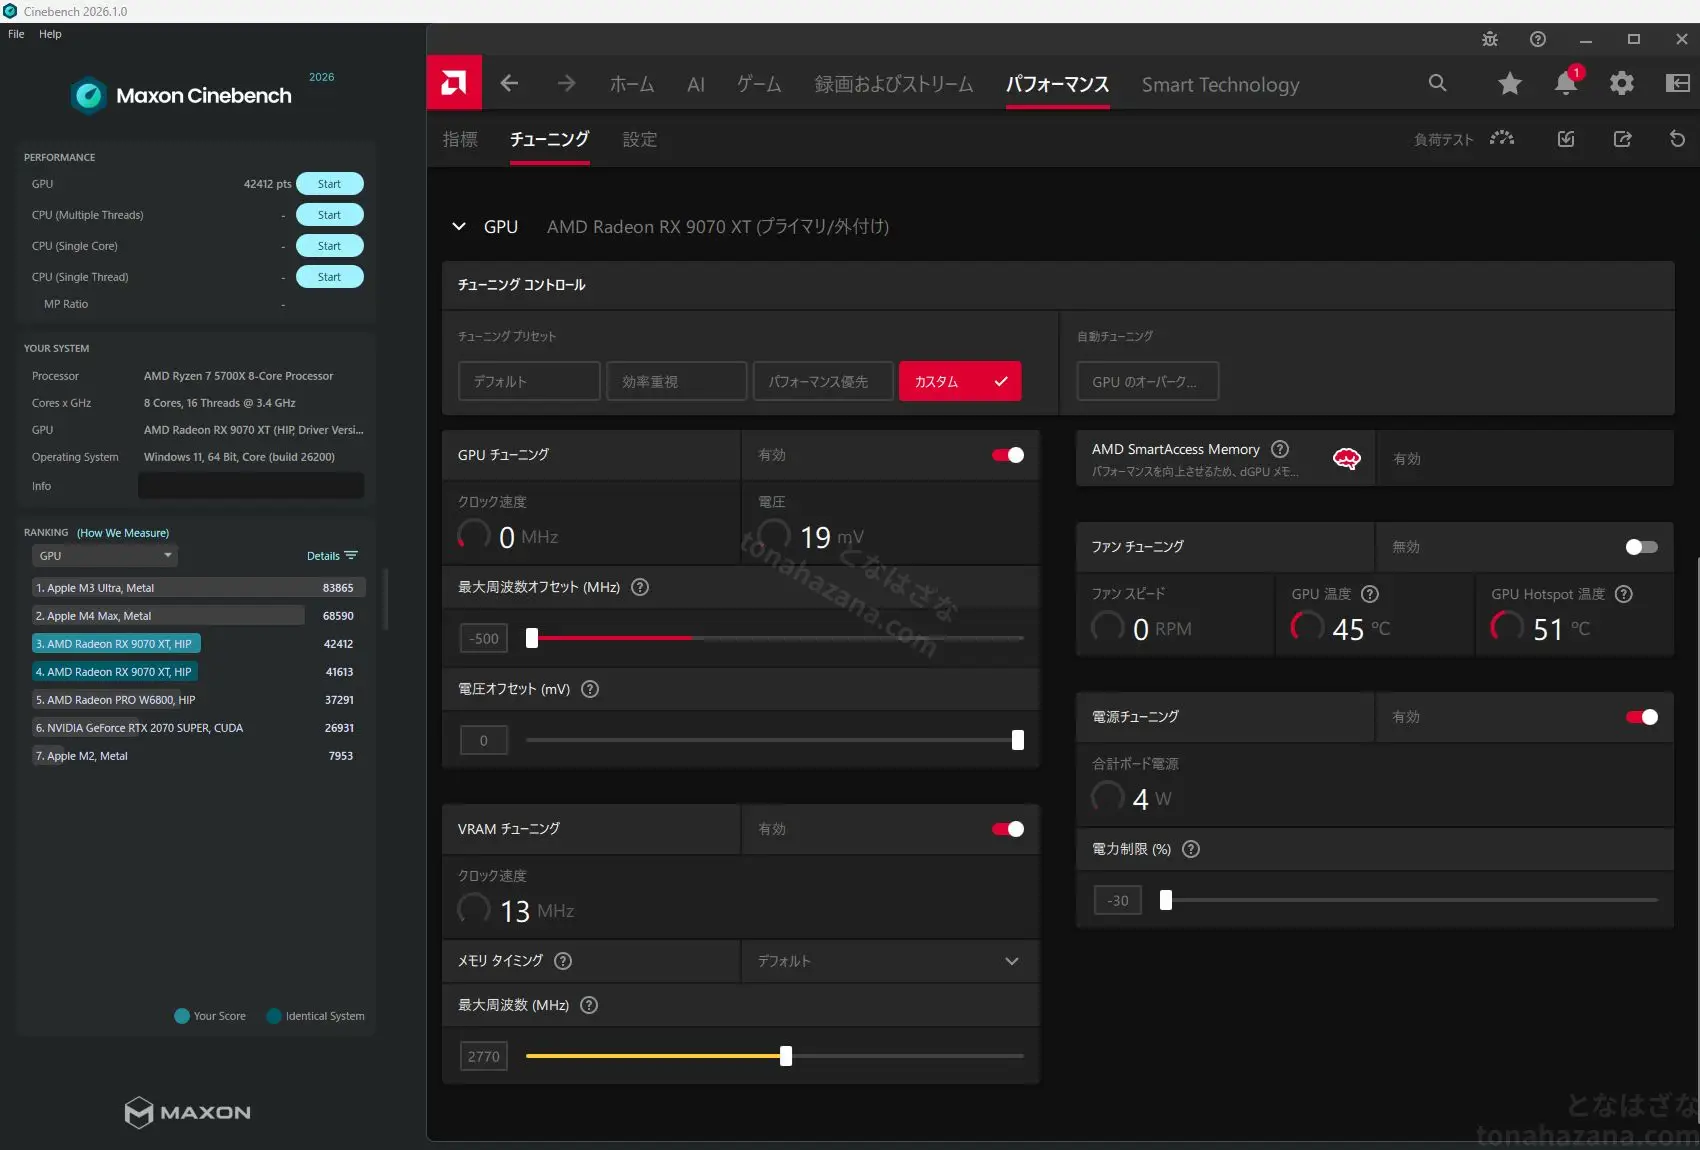Go forward with the right arrow
The height and width of the screenshot is (1150, 1700).
tap(566, 84)
